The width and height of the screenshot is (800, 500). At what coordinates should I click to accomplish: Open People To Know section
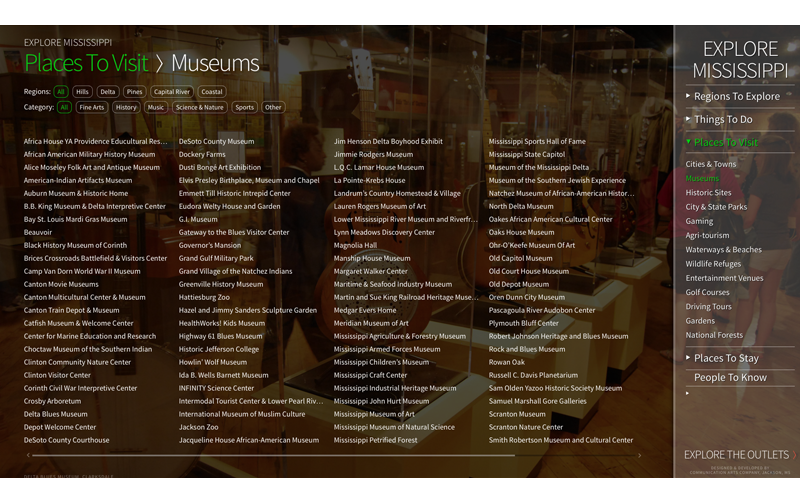coord(730,378)
